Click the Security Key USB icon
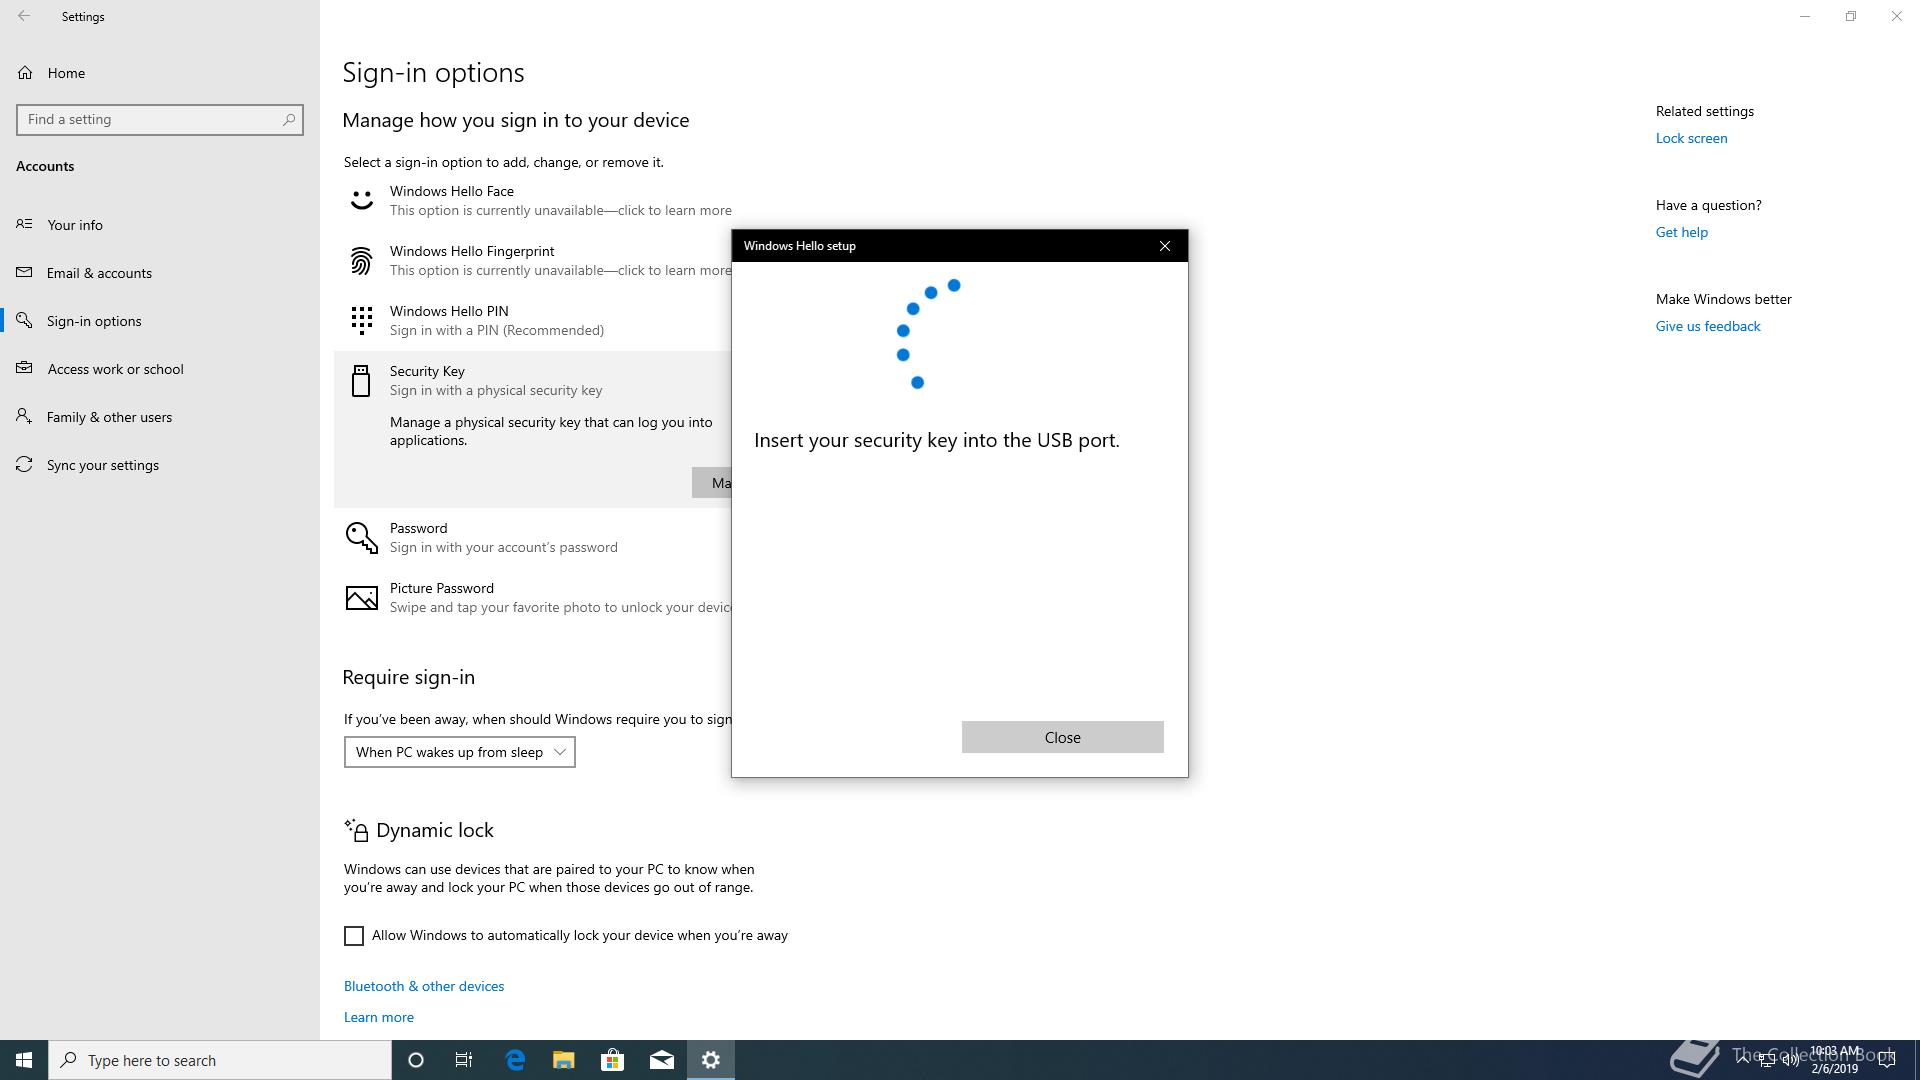This screenshot has height=1080, width=1920. 361,381
